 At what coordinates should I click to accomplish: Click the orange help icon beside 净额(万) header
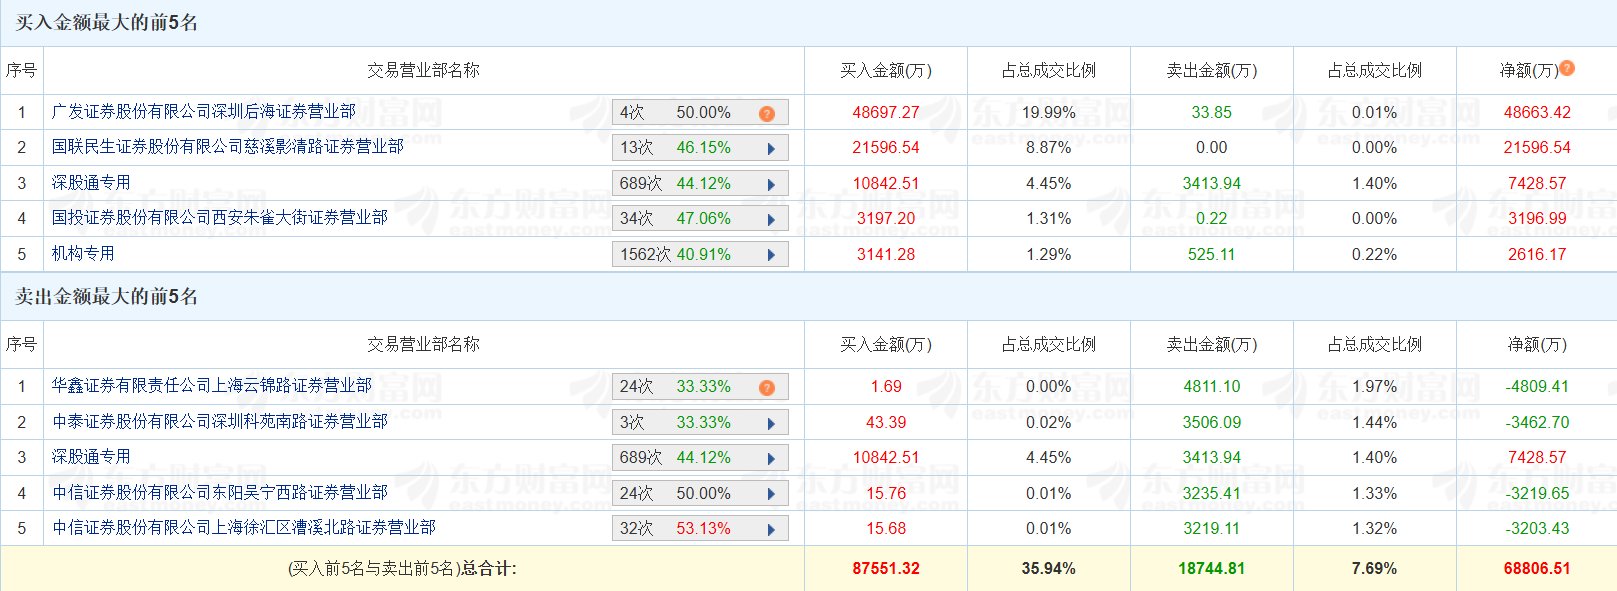pyautogui.click(x=1567, y=68)
